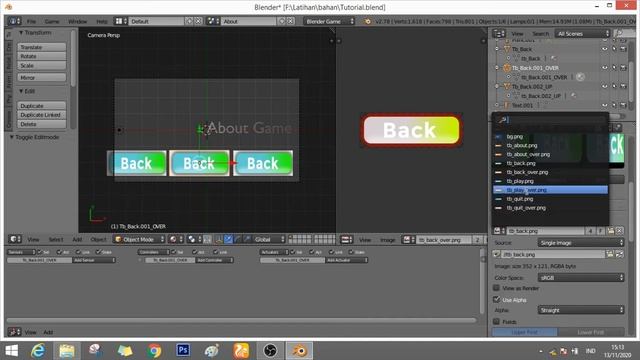Click the info editor type icon at top-left
The width and height of the screenshot is (640, 360).
[x=14, y=21]
